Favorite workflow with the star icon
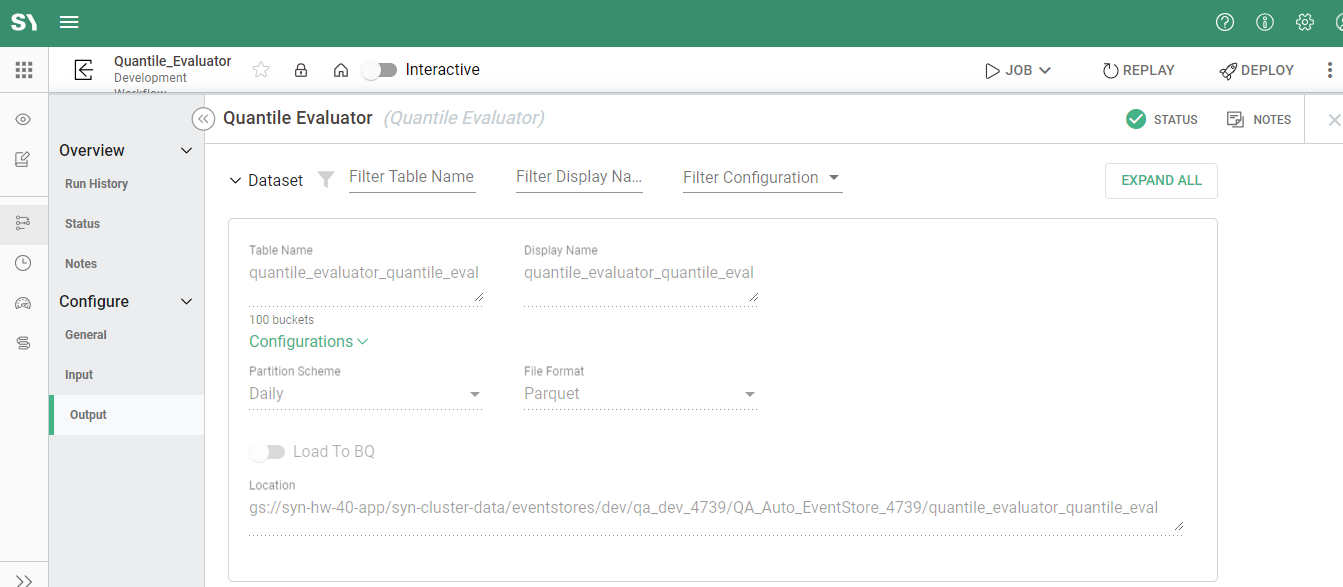The width and height of the screenshot is (1343, 587). [261, 70]
